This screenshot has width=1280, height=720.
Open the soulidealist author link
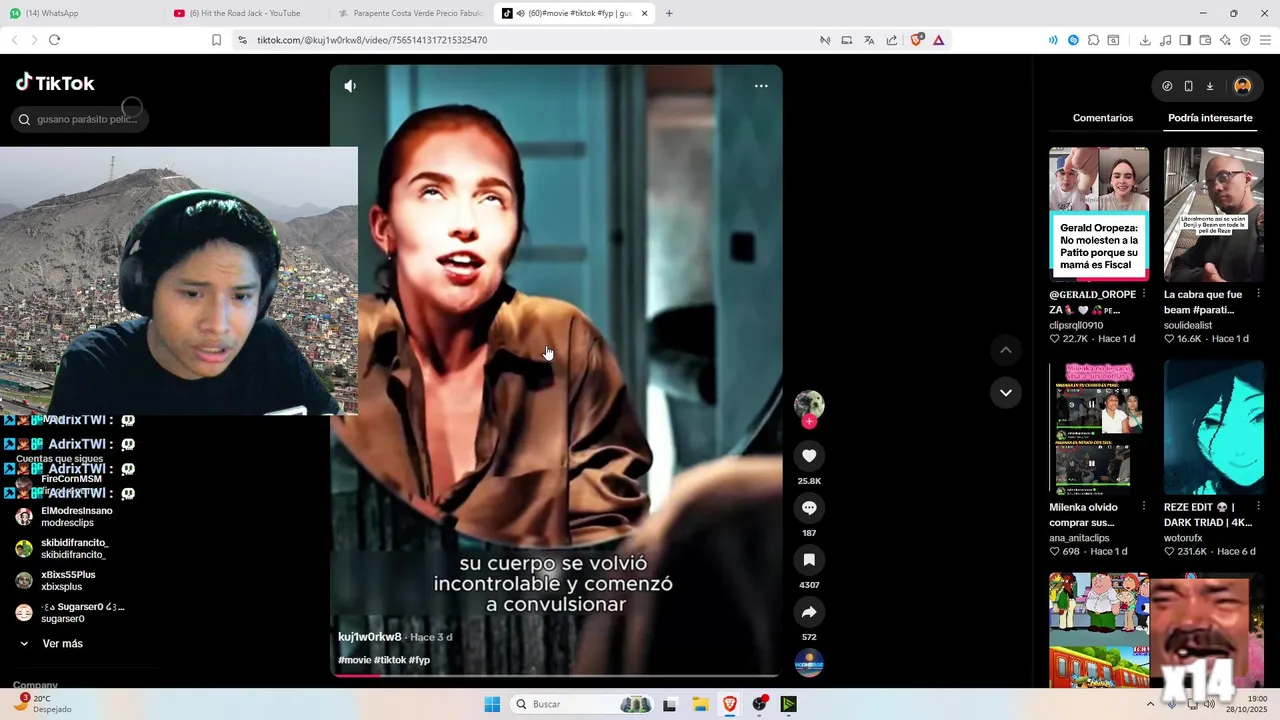coord(1188,325)
